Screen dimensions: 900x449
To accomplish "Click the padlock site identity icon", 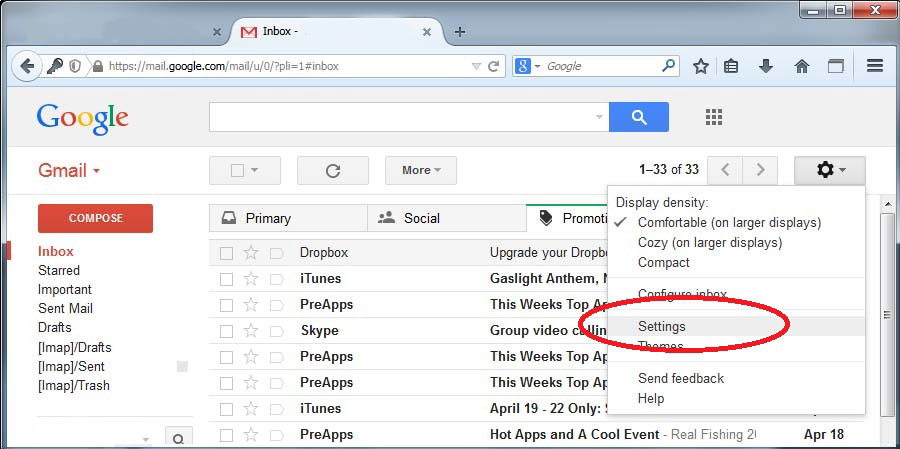I will pyautogui.click(x=98, y=66).
